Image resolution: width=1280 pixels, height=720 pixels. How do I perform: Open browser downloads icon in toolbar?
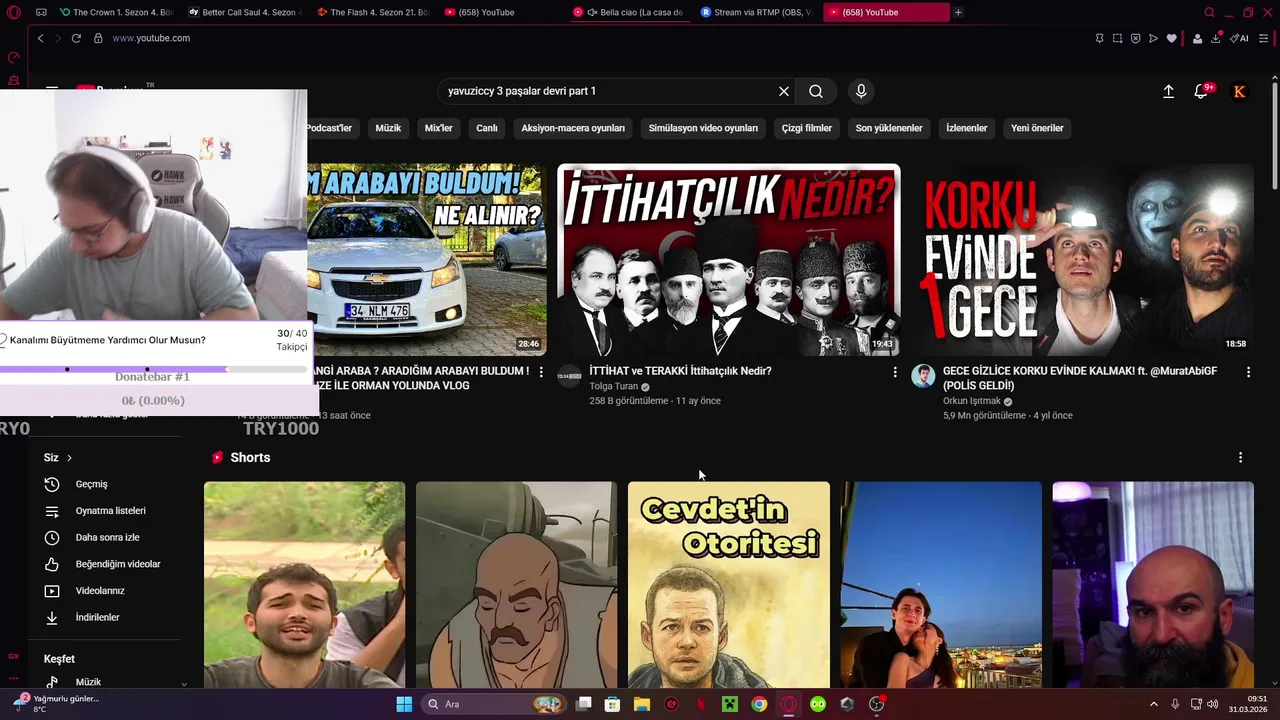1216,38
